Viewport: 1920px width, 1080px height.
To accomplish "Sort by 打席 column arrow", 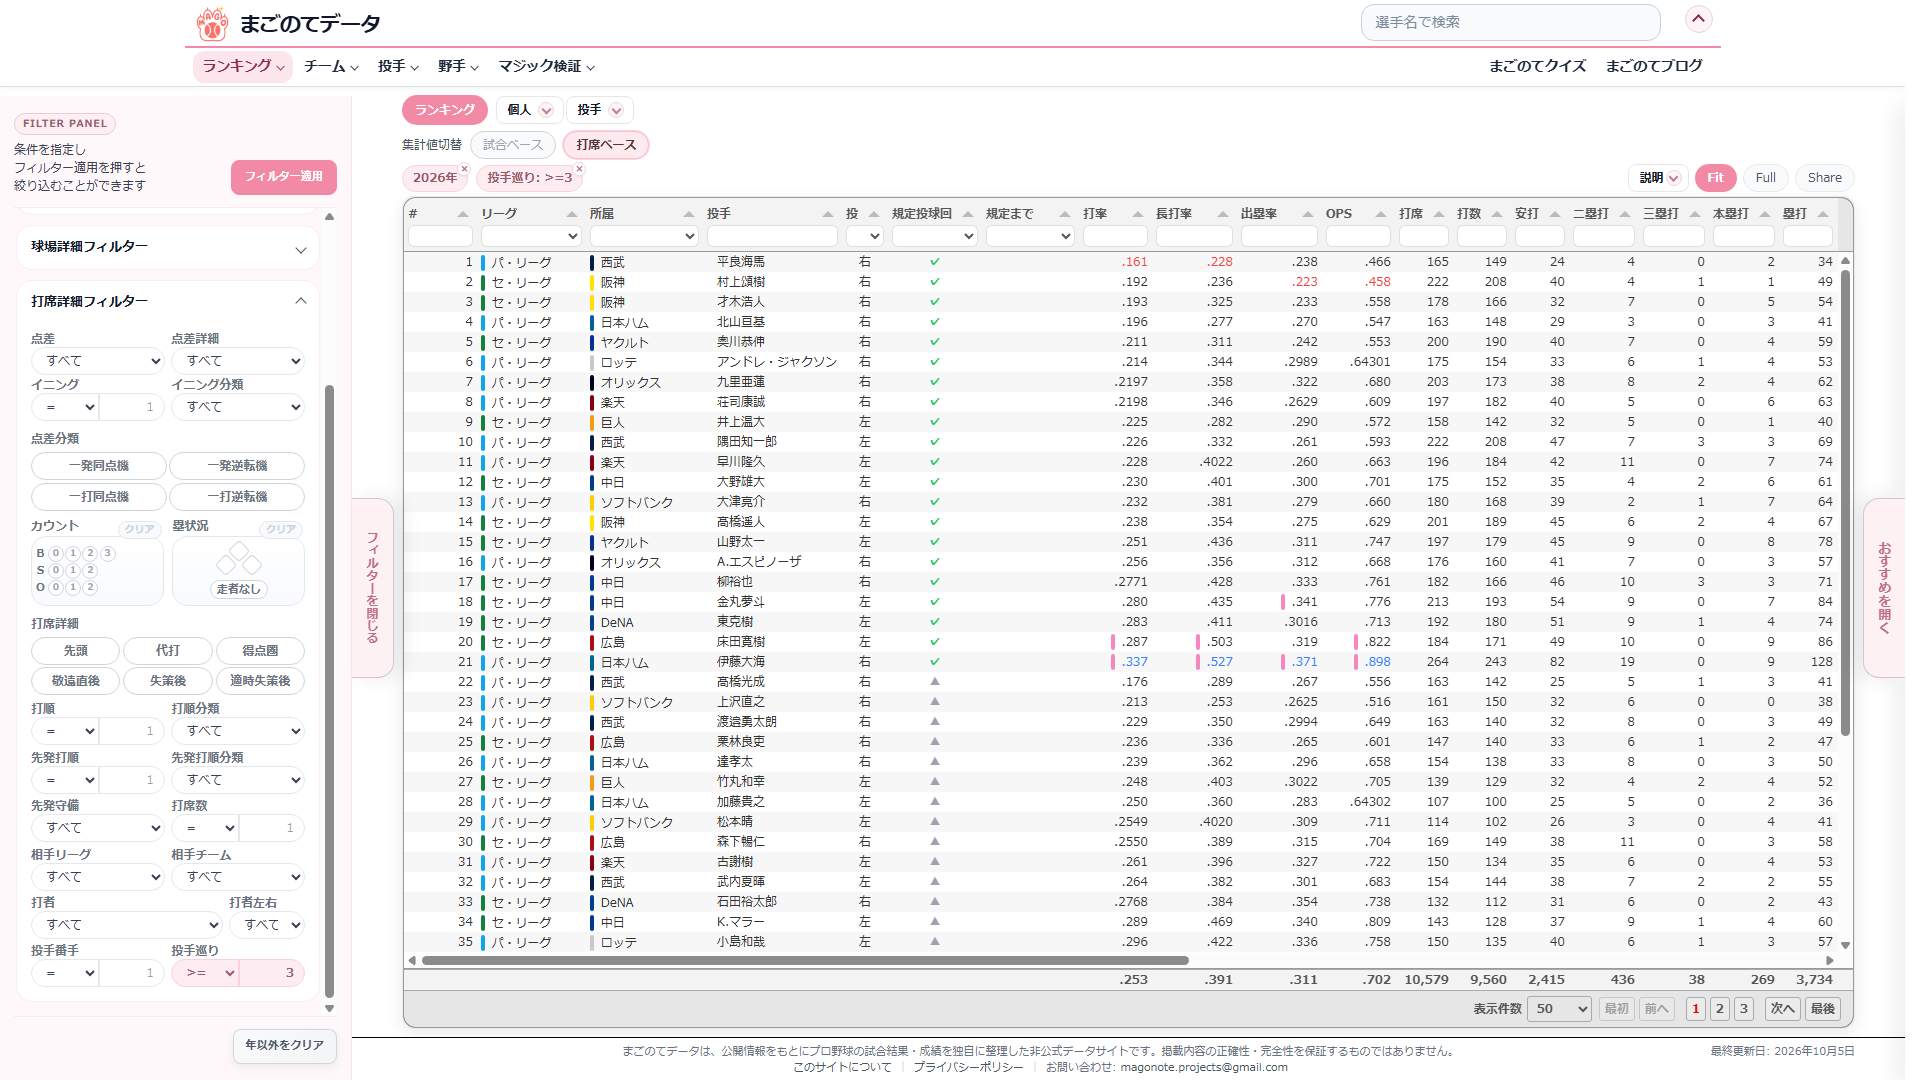I will click(x=1439, y=214).
